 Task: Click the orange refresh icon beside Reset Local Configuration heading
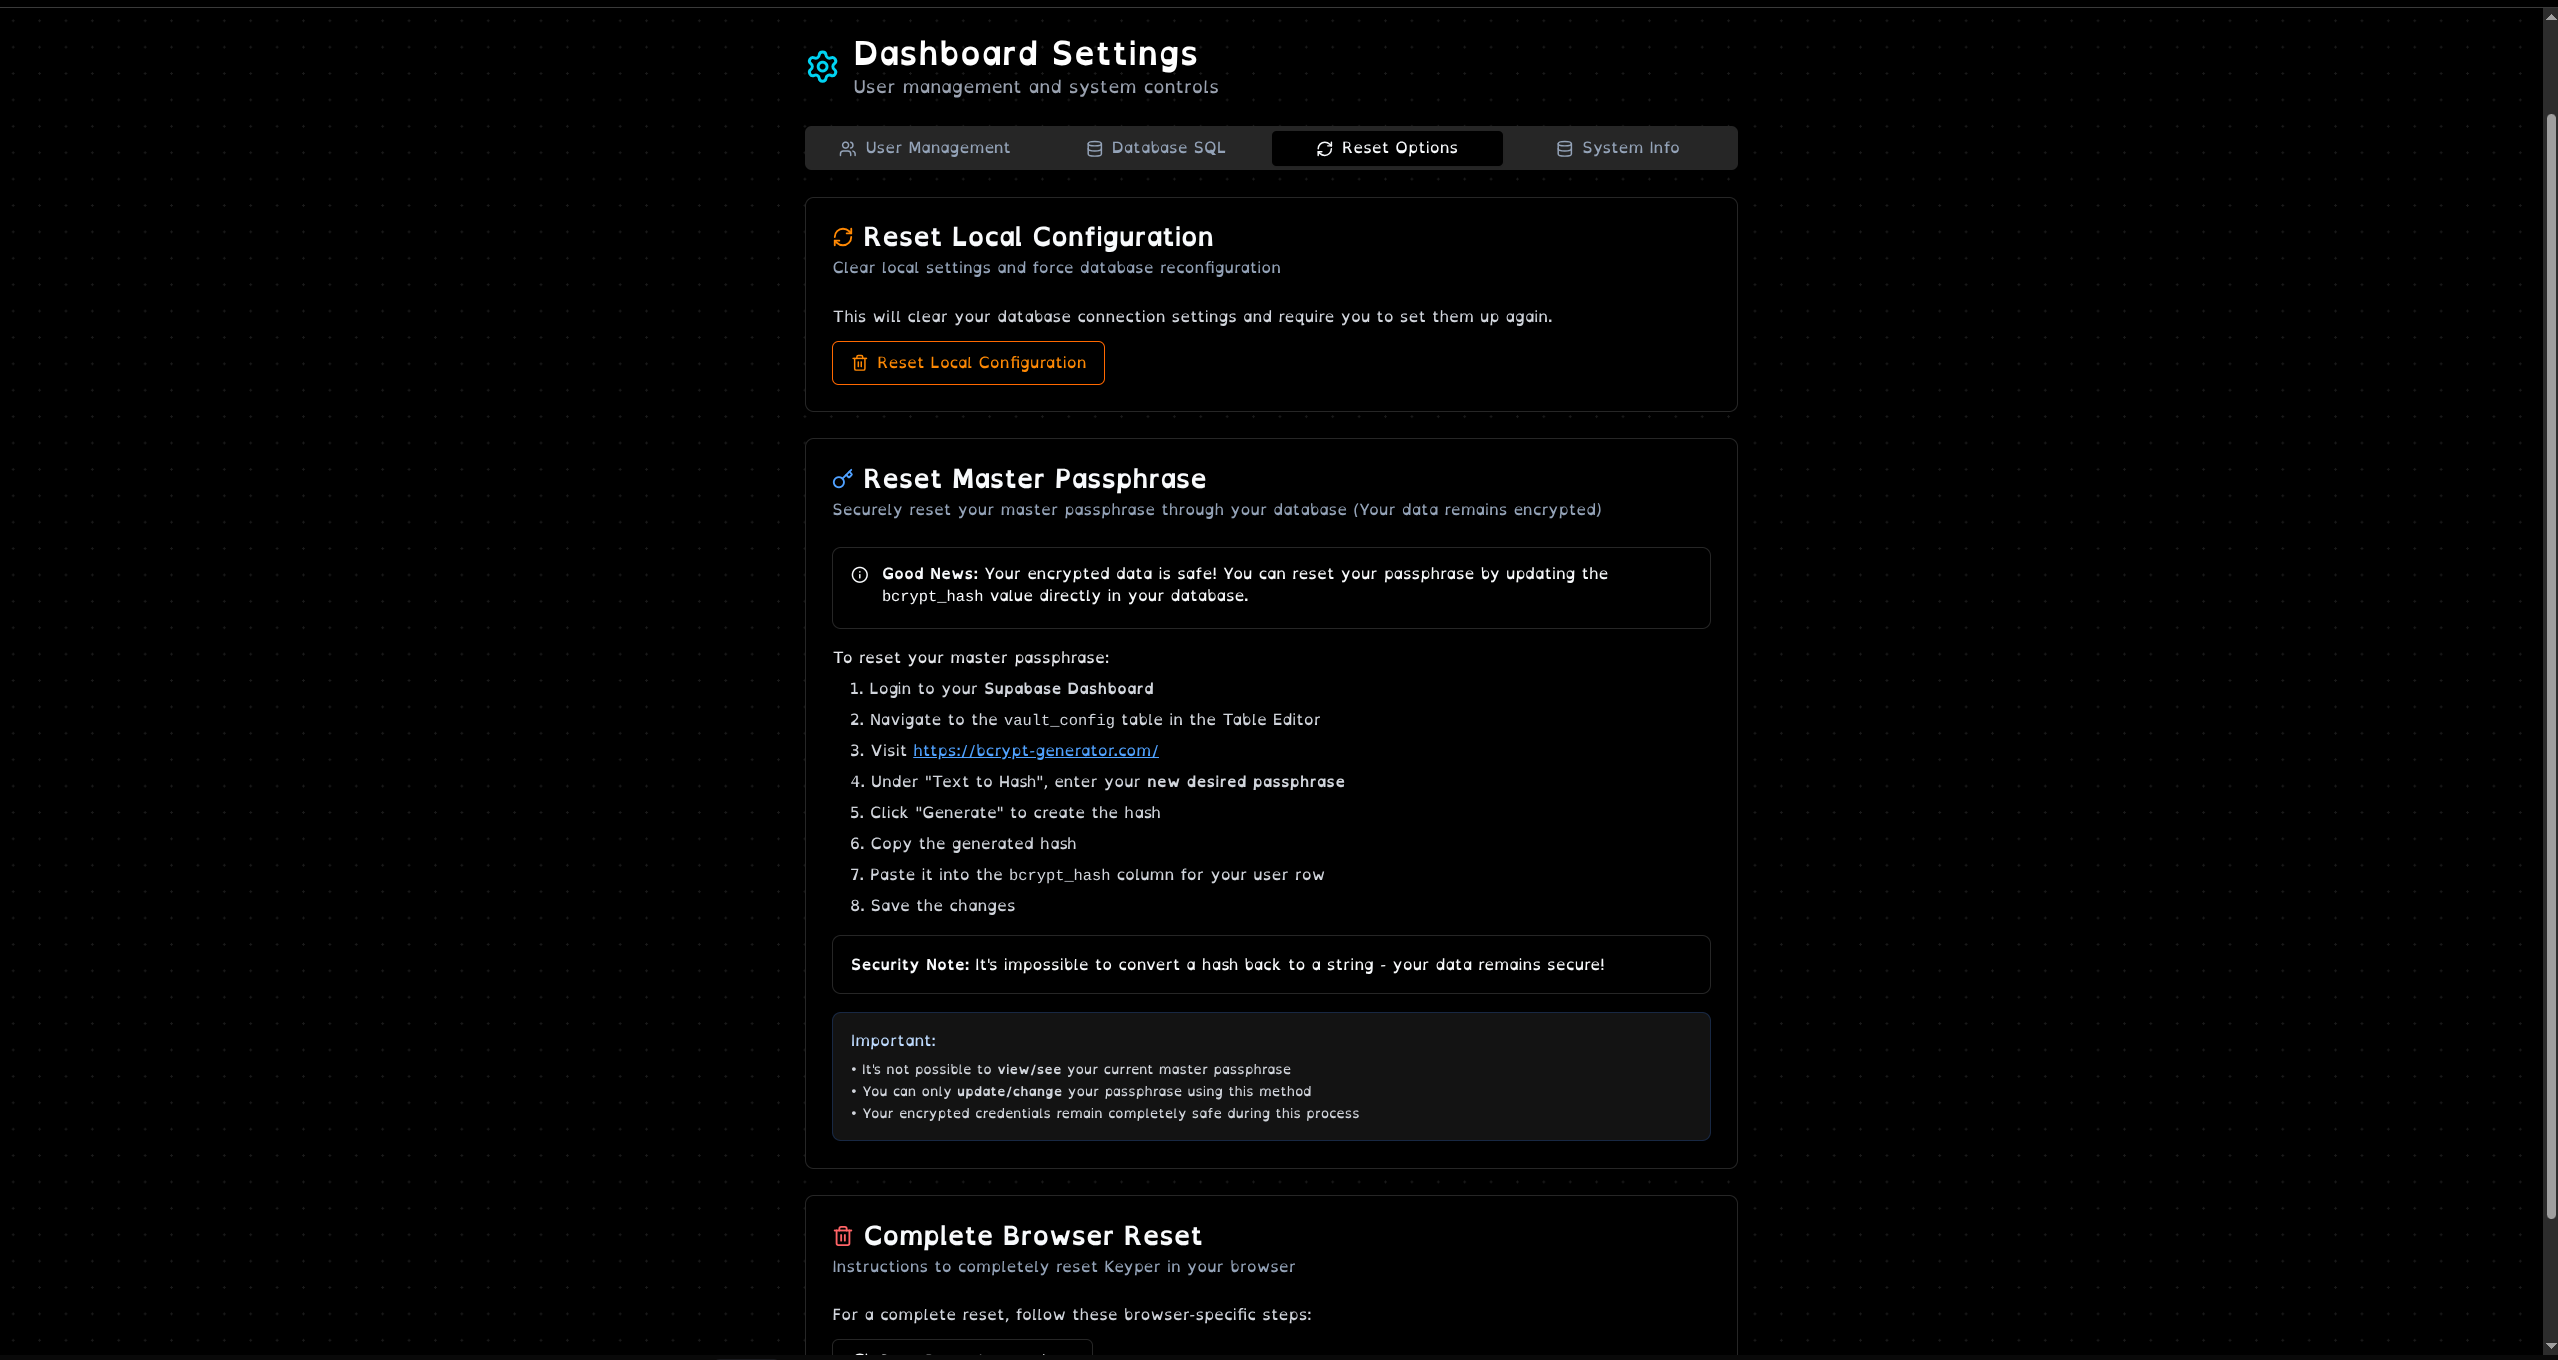pyautogui.click(x=843, y=237)
